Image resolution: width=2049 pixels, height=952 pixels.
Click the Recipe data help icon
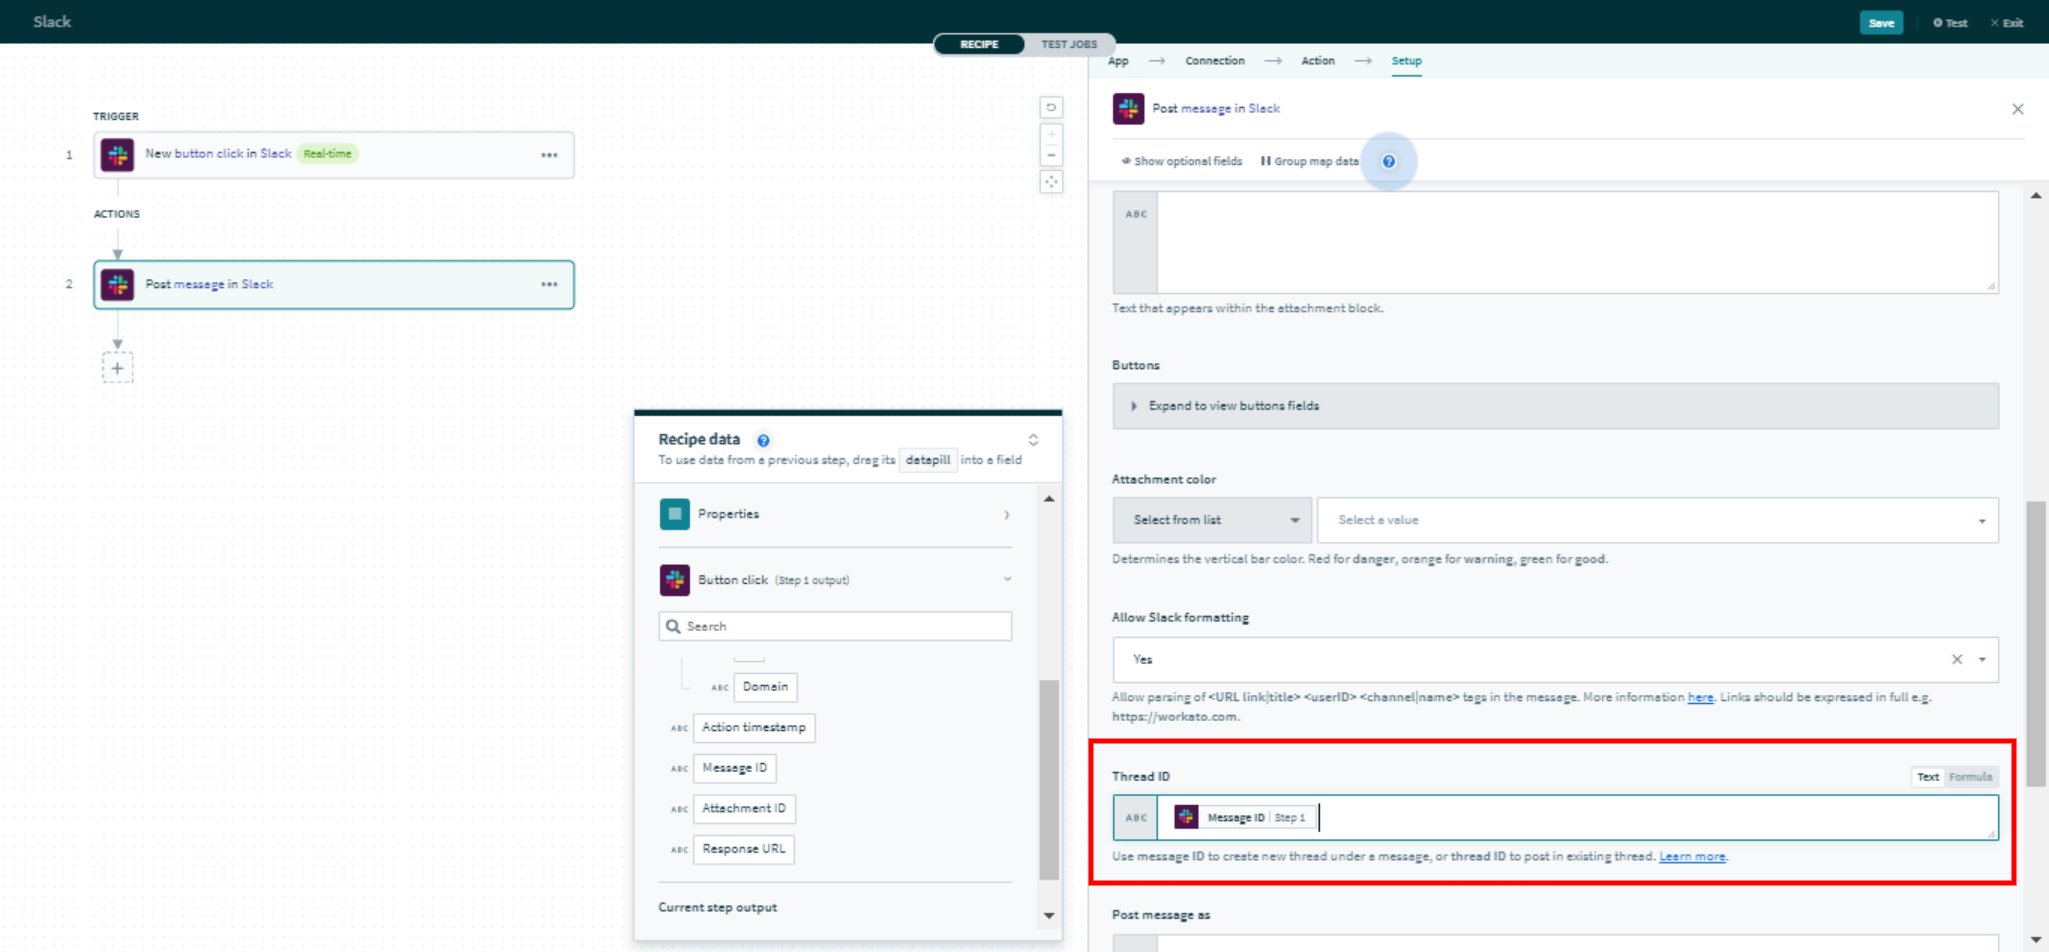(x=763, y=440)
